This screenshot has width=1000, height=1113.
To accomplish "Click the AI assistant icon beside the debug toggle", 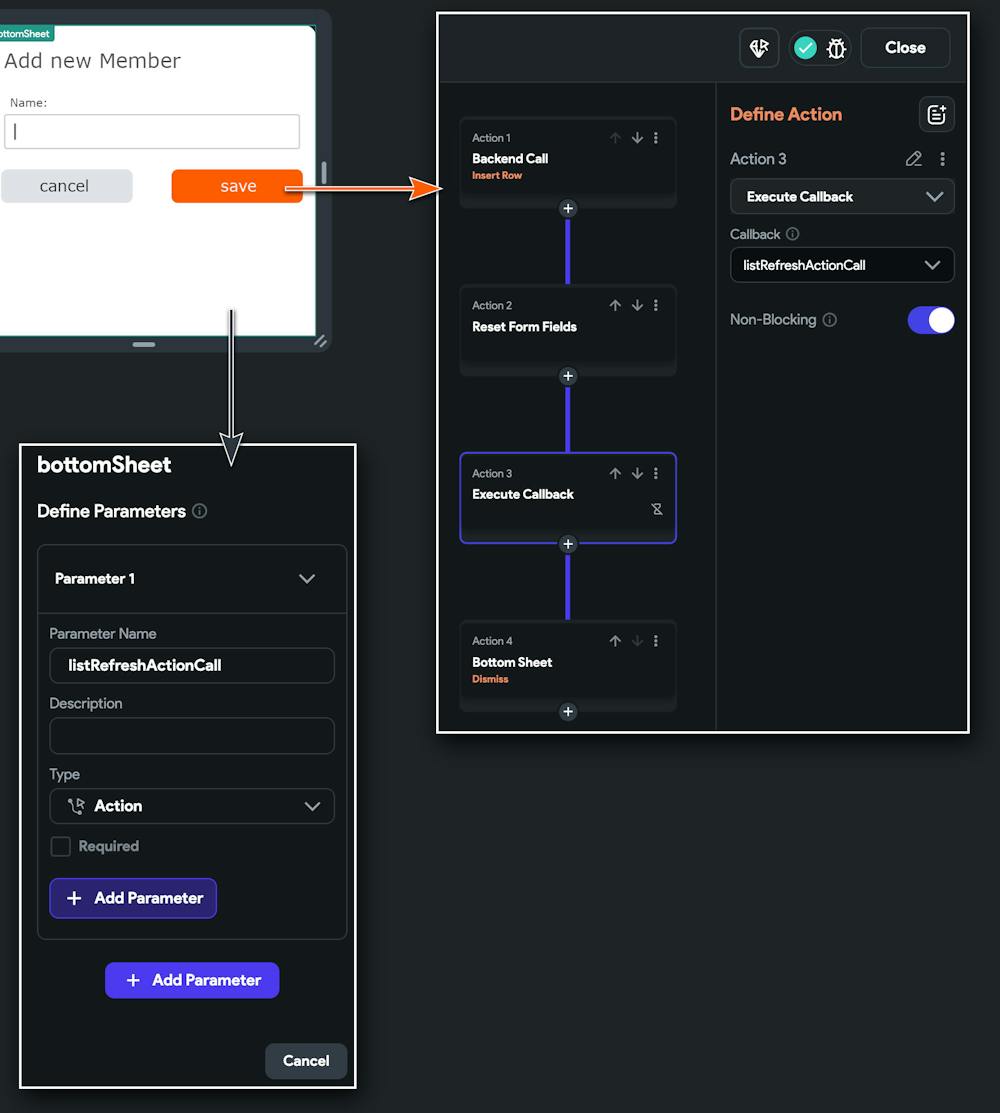I will click(759, 48).
